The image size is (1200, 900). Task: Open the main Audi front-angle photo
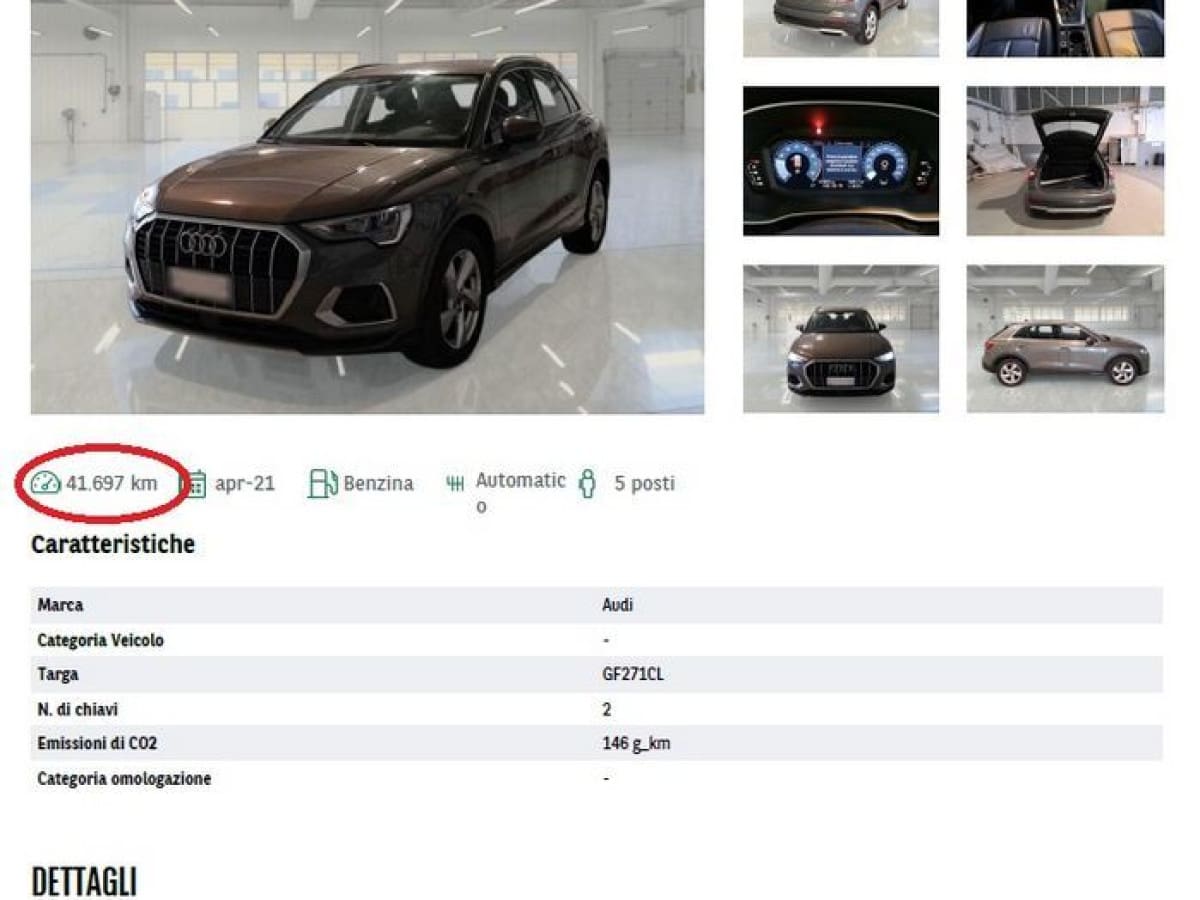[x=367, y=207]
